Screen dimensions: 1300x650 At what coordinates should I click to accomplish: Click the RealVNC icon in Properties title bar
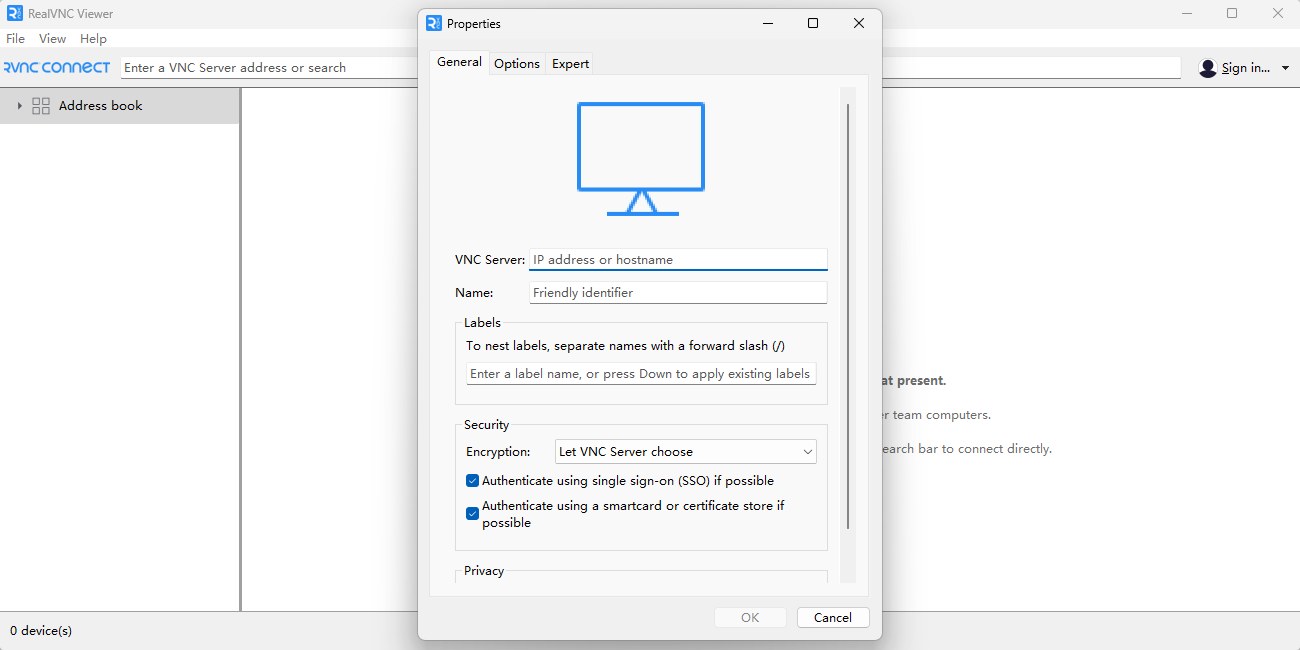click(433, 23)
